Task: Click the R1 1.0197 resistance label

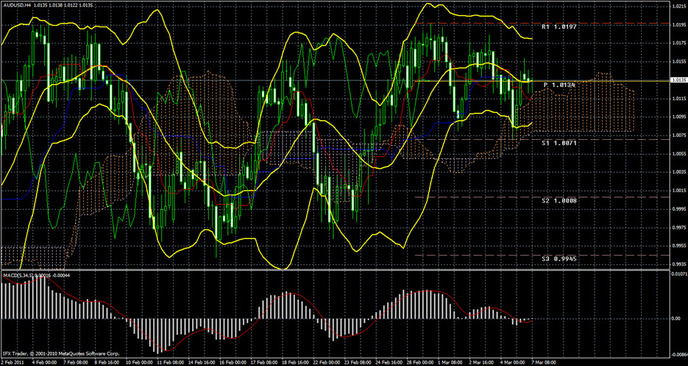Action: tap(558, 27)
